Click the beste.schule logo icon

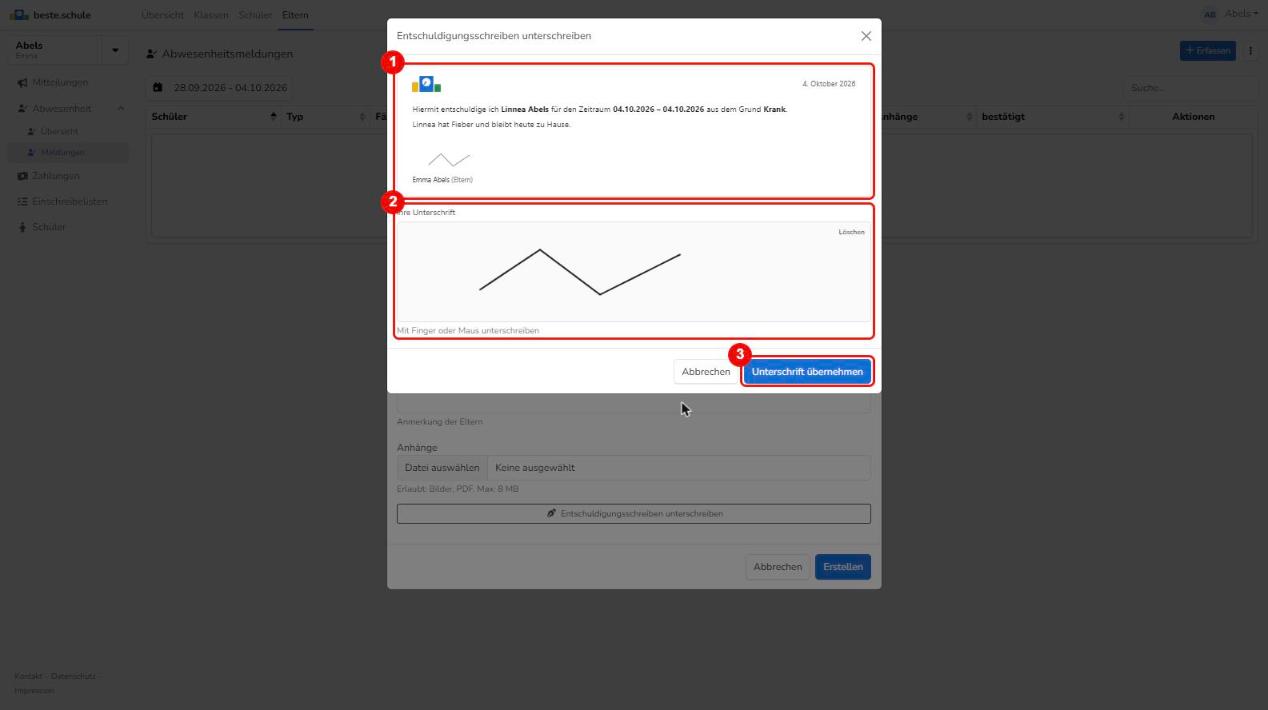(x=20, y=15)
